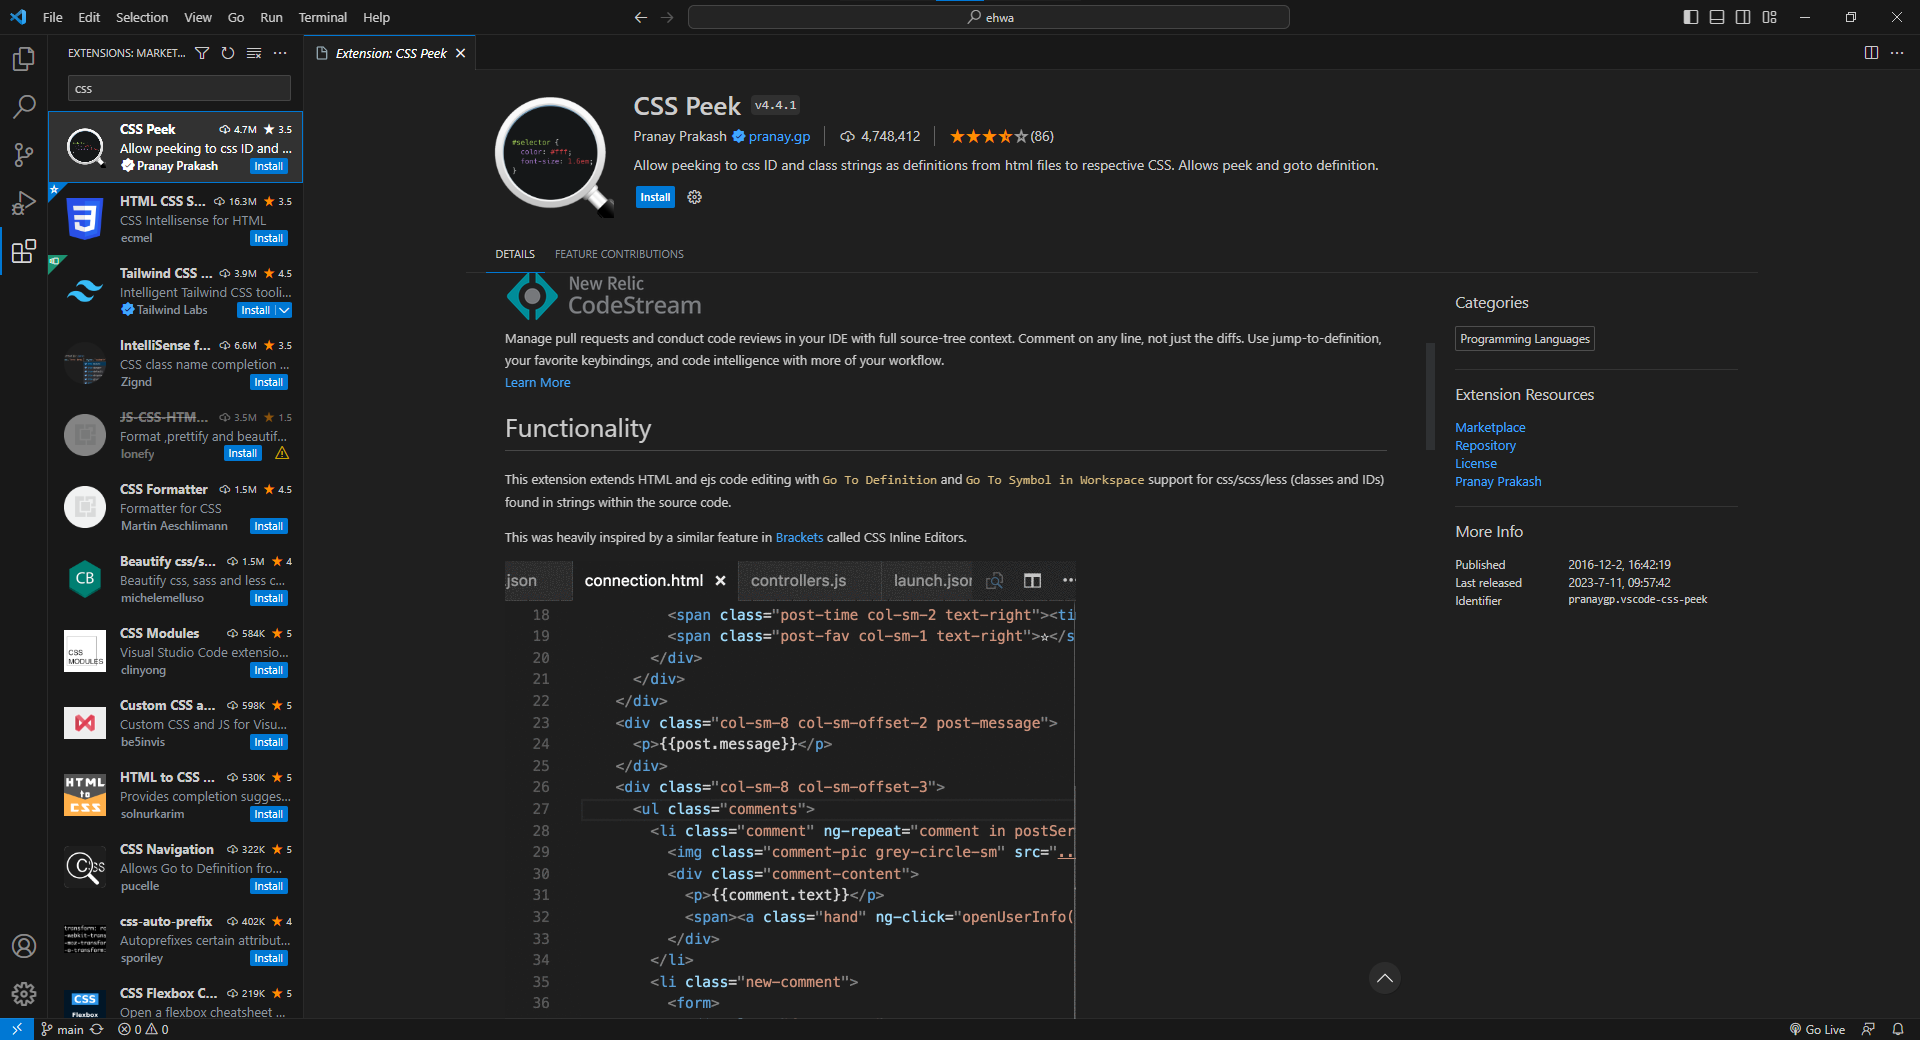
Task: Open the Run and Debug view
Action: [x=23, y=203]
